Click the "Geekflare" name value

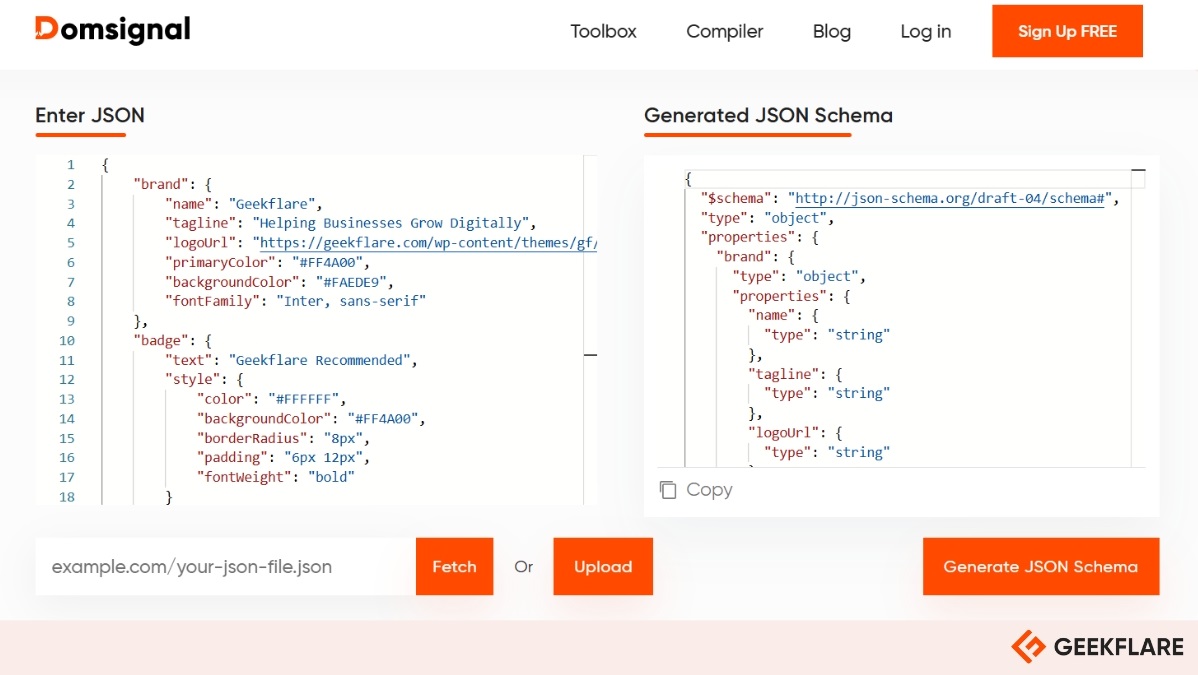[271, 203]
